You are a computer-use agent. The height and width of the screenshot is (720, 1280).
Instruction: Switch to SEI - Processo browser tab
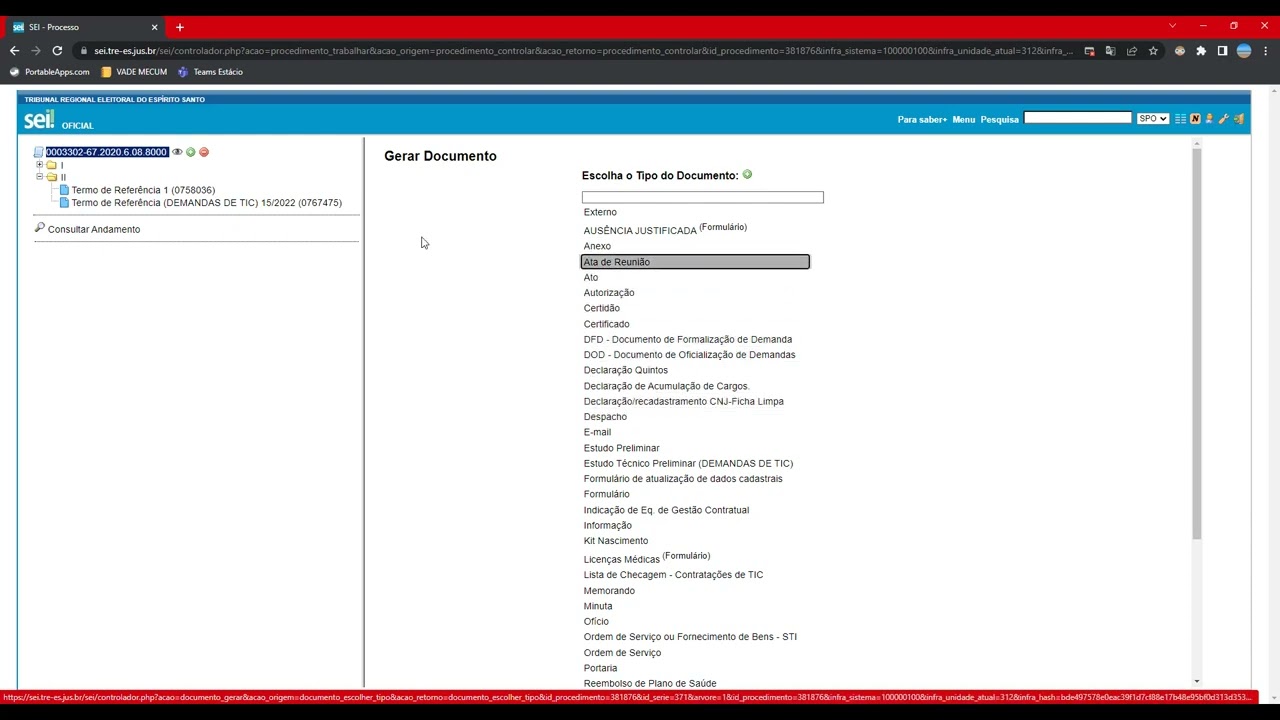(85, 27)
